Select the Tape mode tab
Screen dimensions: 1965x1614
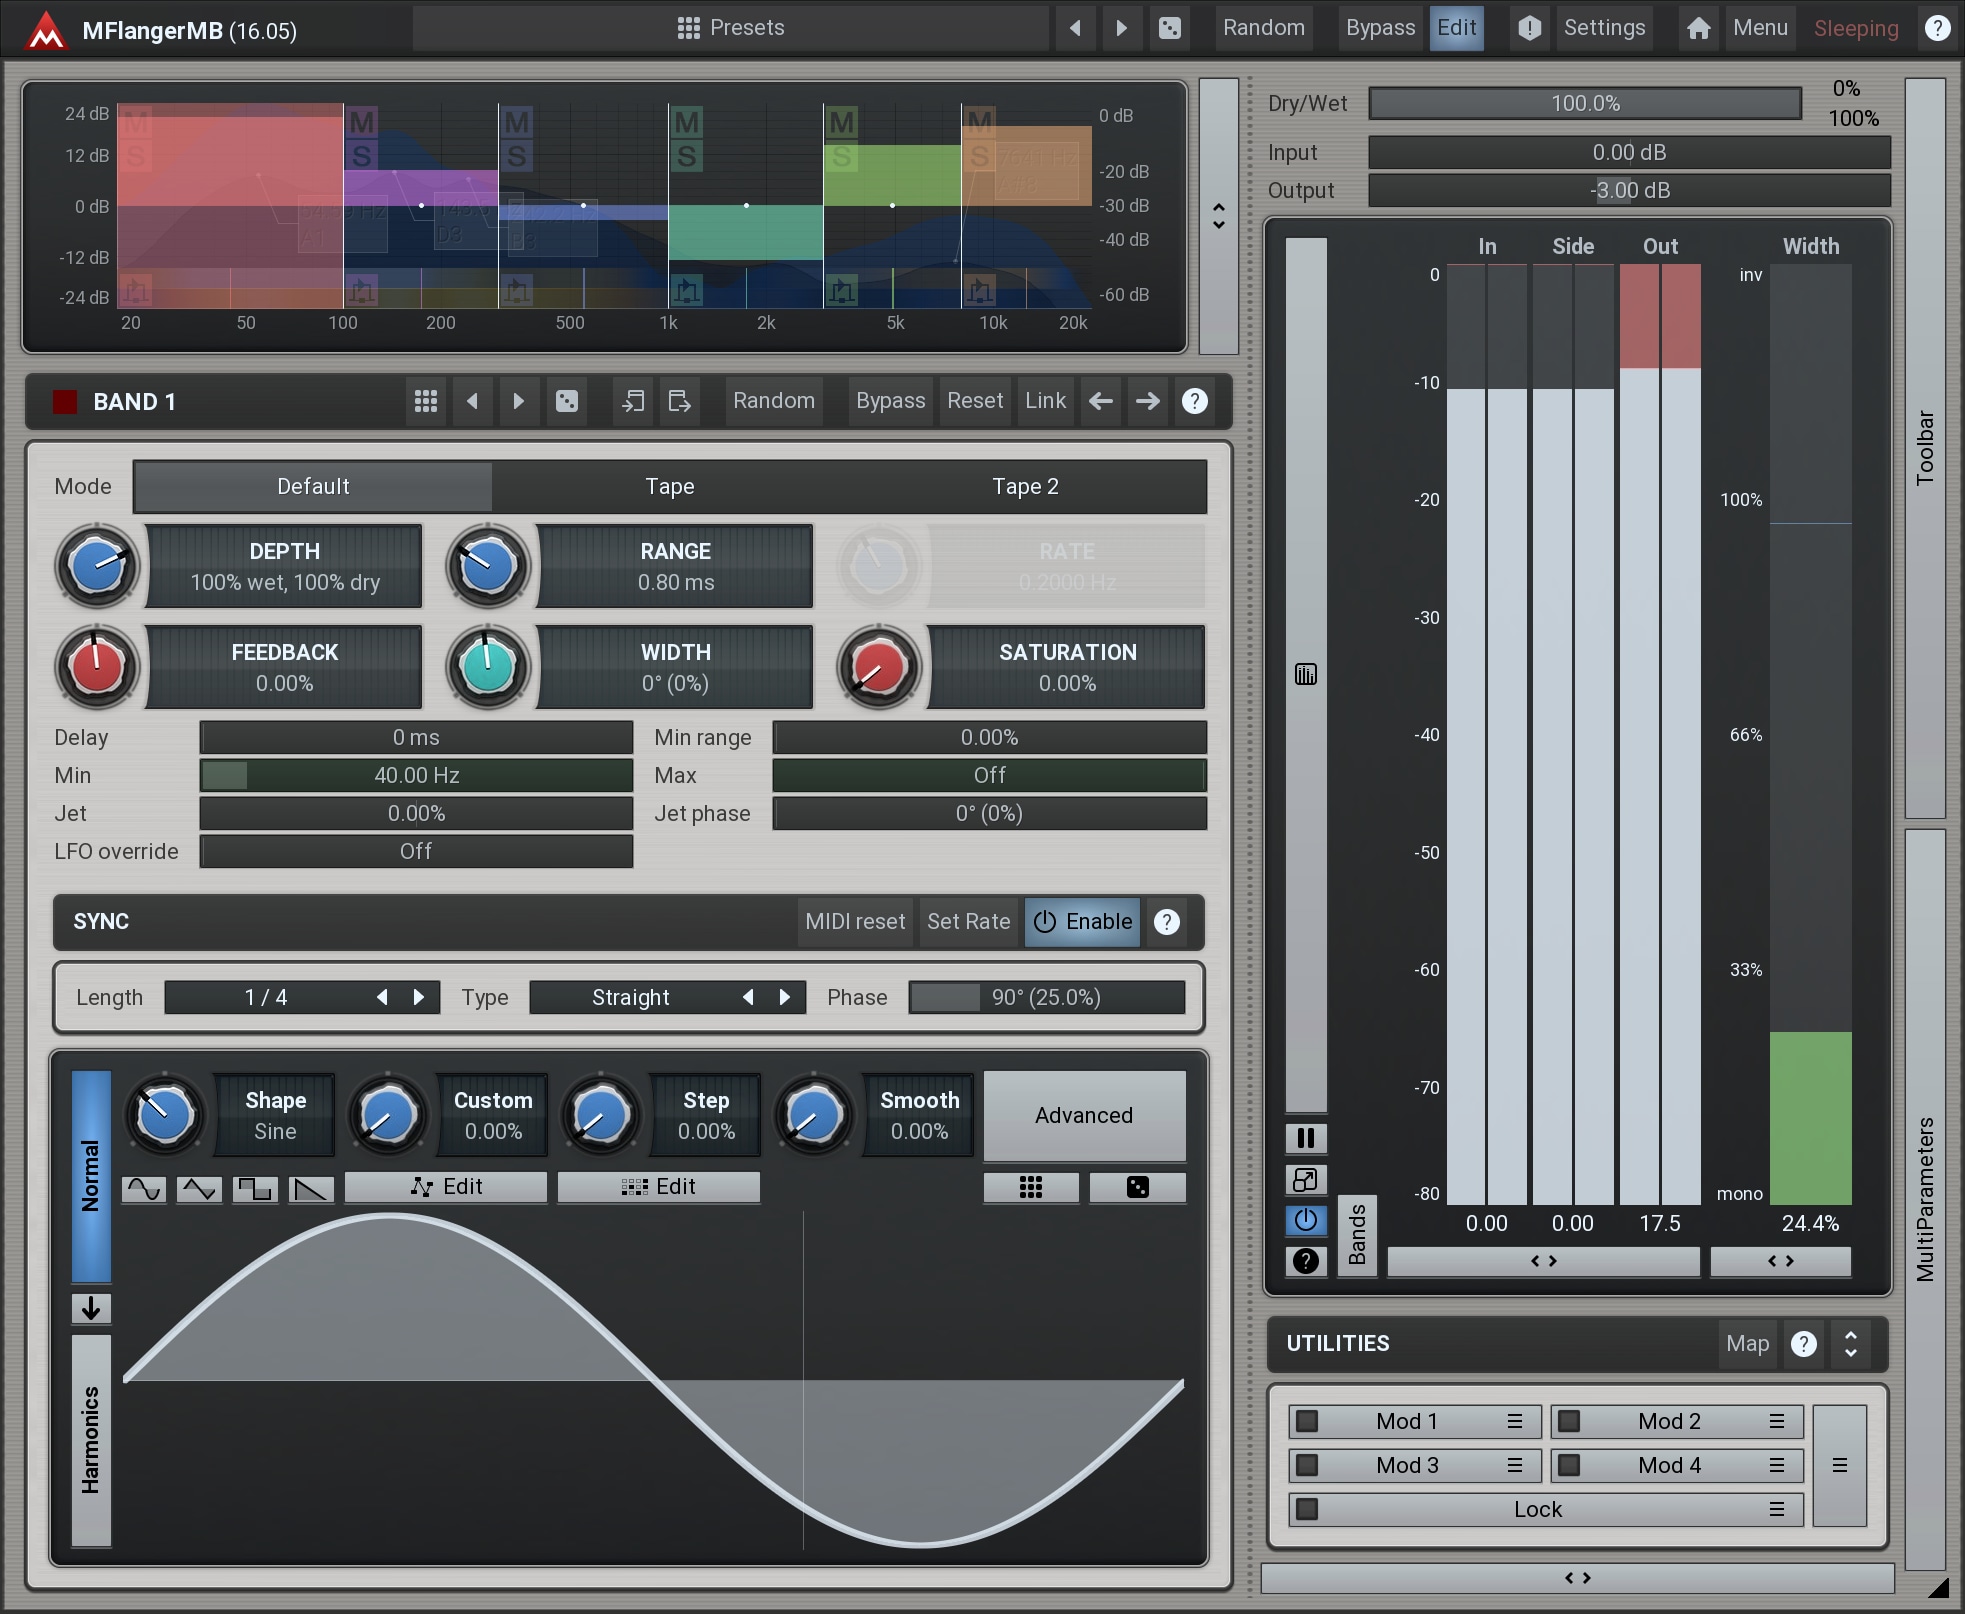coord(669,486)
